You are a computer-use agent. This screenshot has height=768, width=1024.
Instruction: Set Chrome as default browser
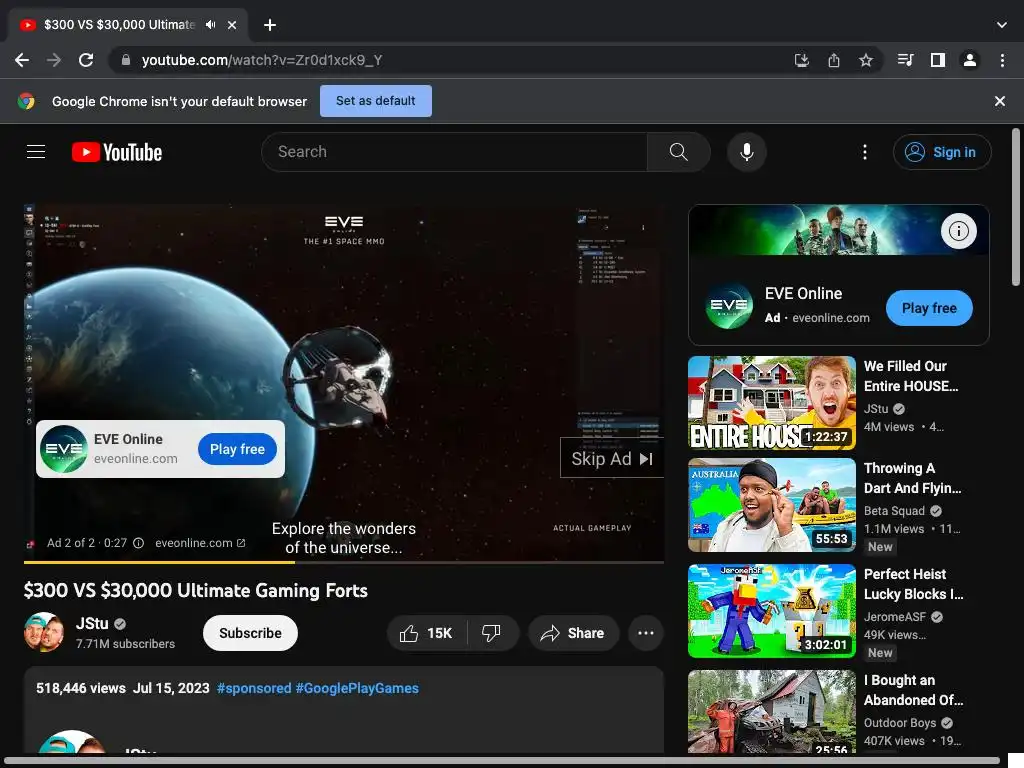point(376,101)
